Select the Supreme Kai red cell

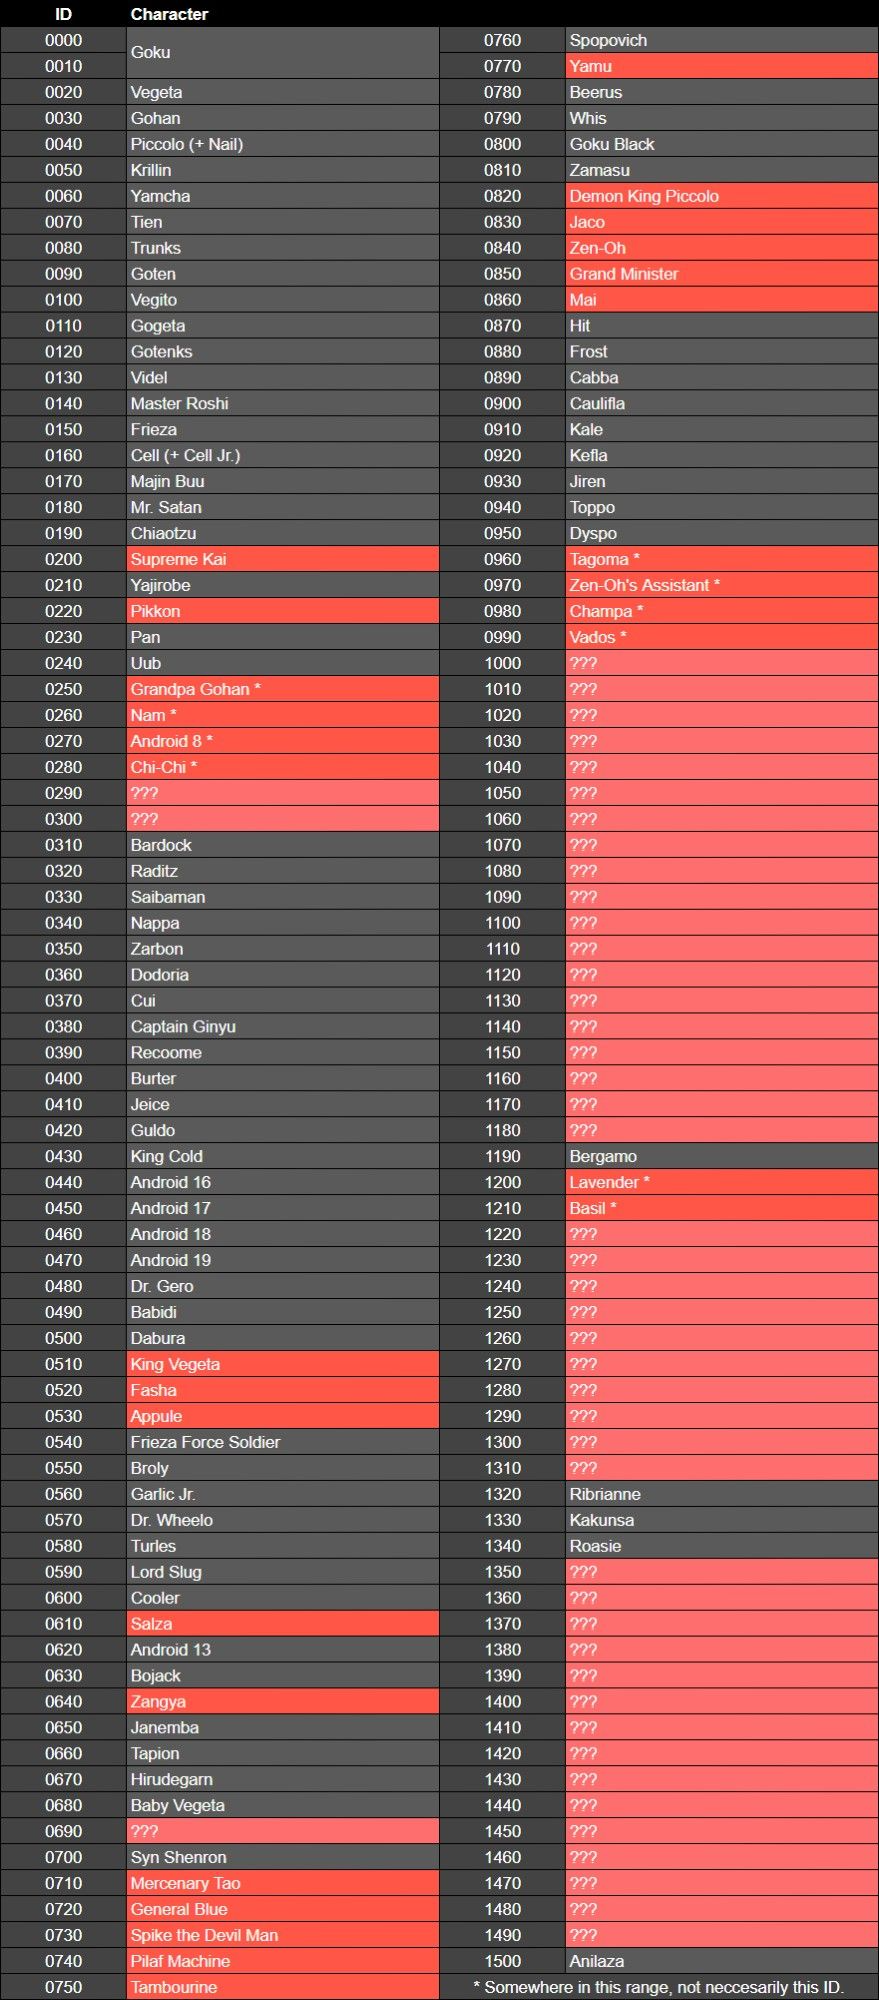point(282,559)
